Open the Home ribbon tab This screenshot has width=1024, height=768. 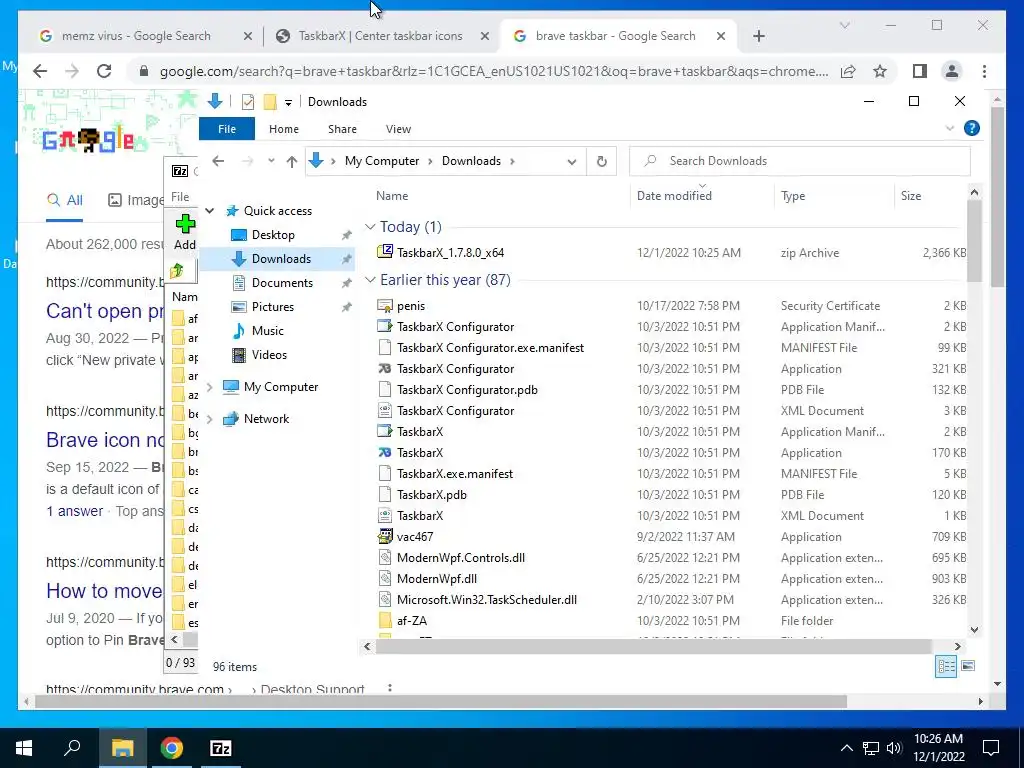(283, 129)
